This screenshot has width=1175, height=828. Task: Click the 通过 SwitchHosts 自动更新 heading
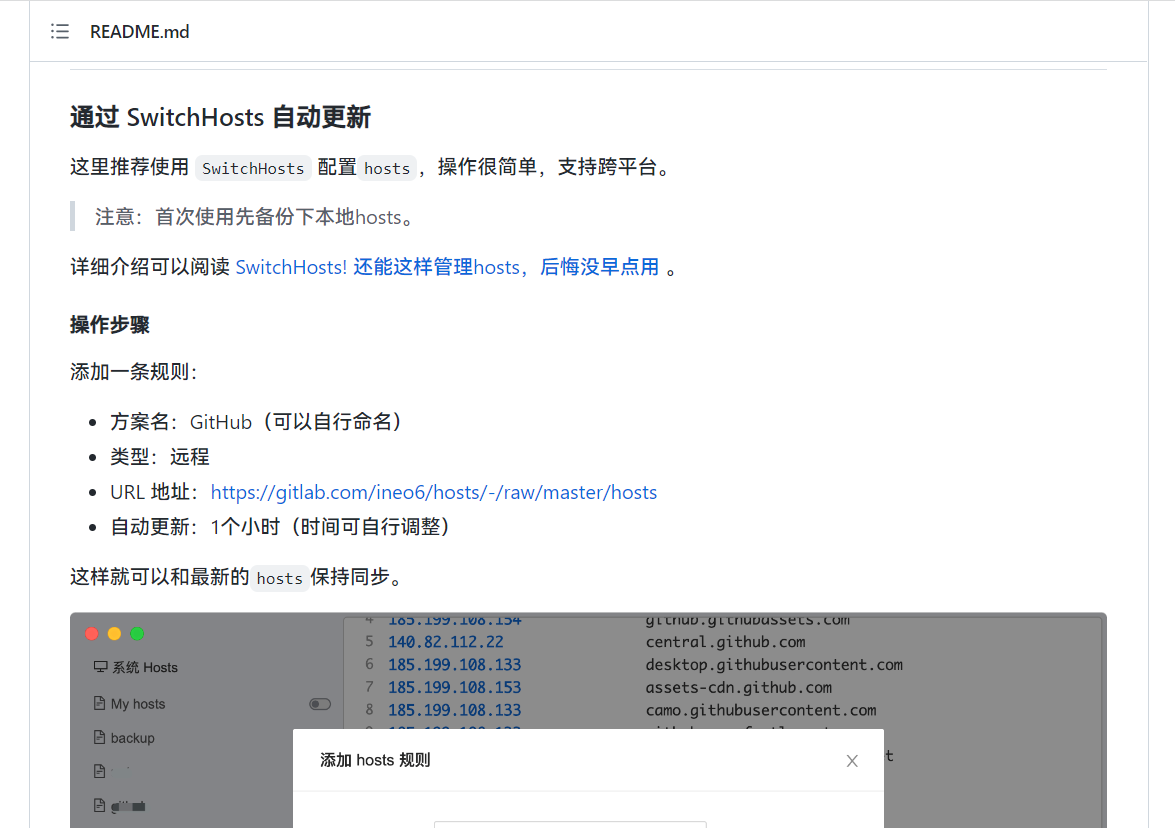(x=220, y=118)
